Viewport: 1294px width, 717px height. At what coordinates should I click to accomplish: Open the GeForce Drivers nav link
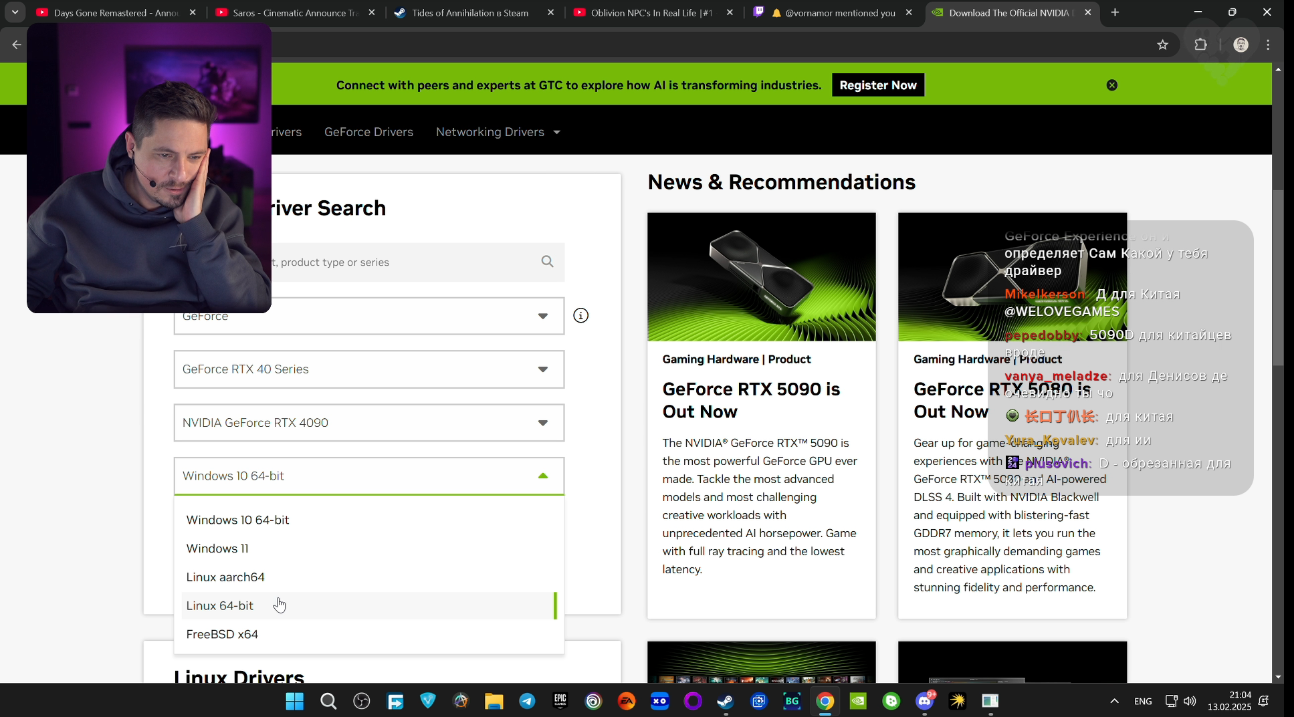pyautogui.click(x=369, y=132)
